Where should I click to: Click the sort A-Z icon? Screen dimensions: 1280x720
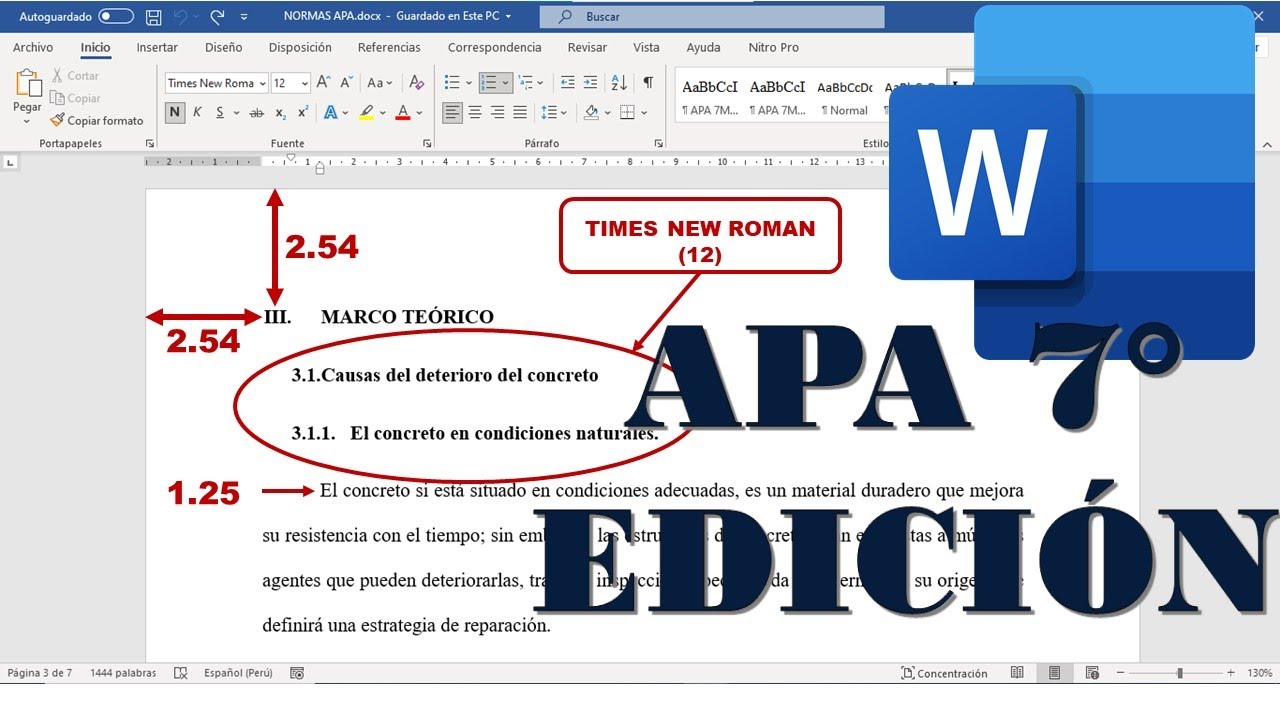click(618, 83)
